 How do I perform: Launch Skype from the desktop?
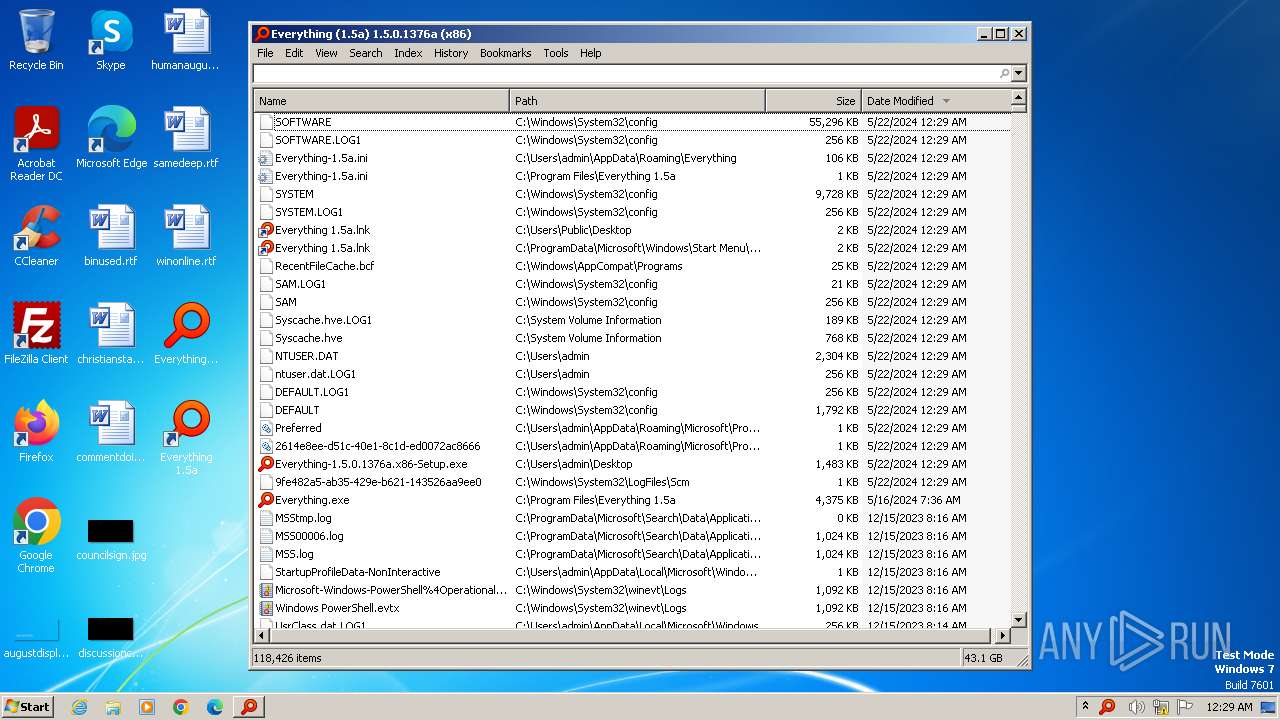click(110, 40)
